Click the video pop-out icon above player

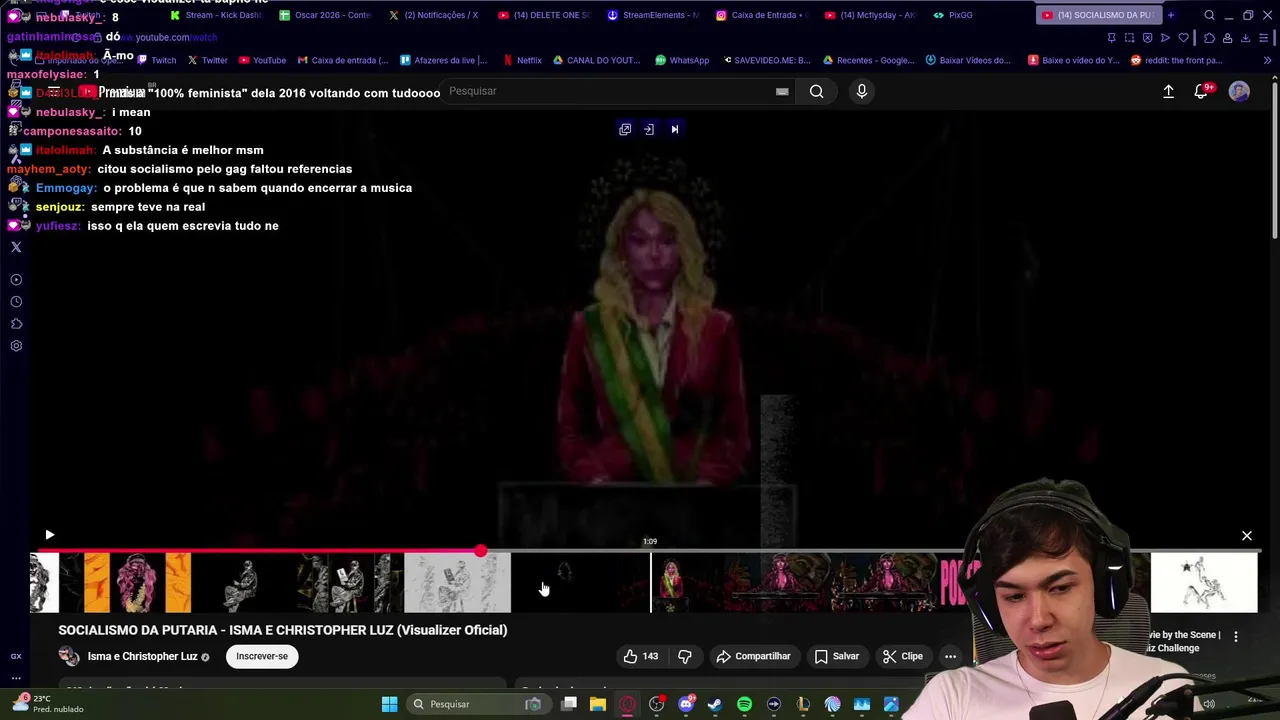[625, 129]
